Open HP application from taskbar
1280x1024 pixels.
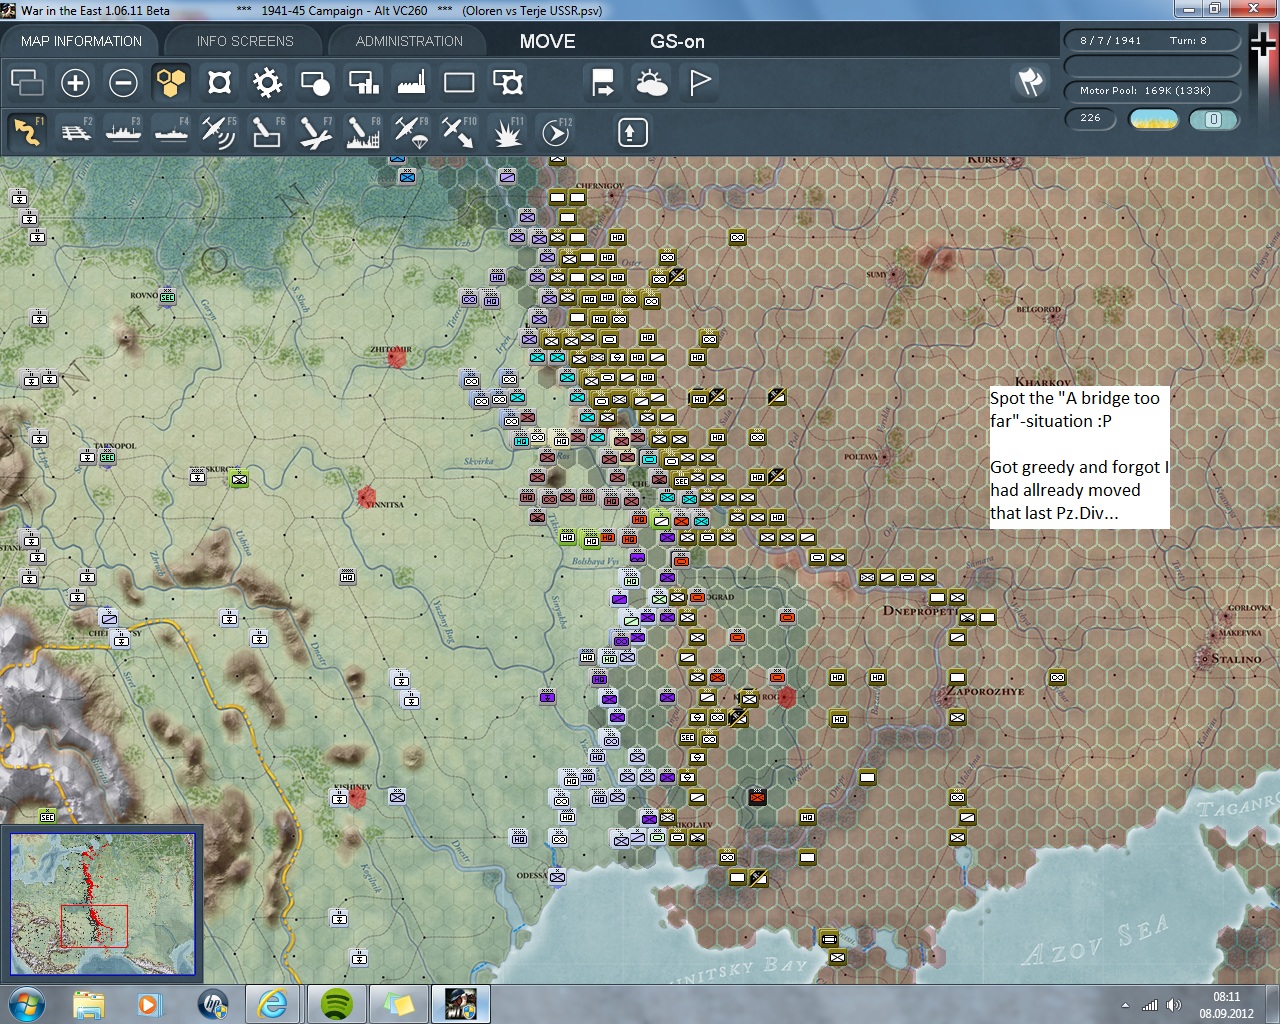(x=213, y=1004)
